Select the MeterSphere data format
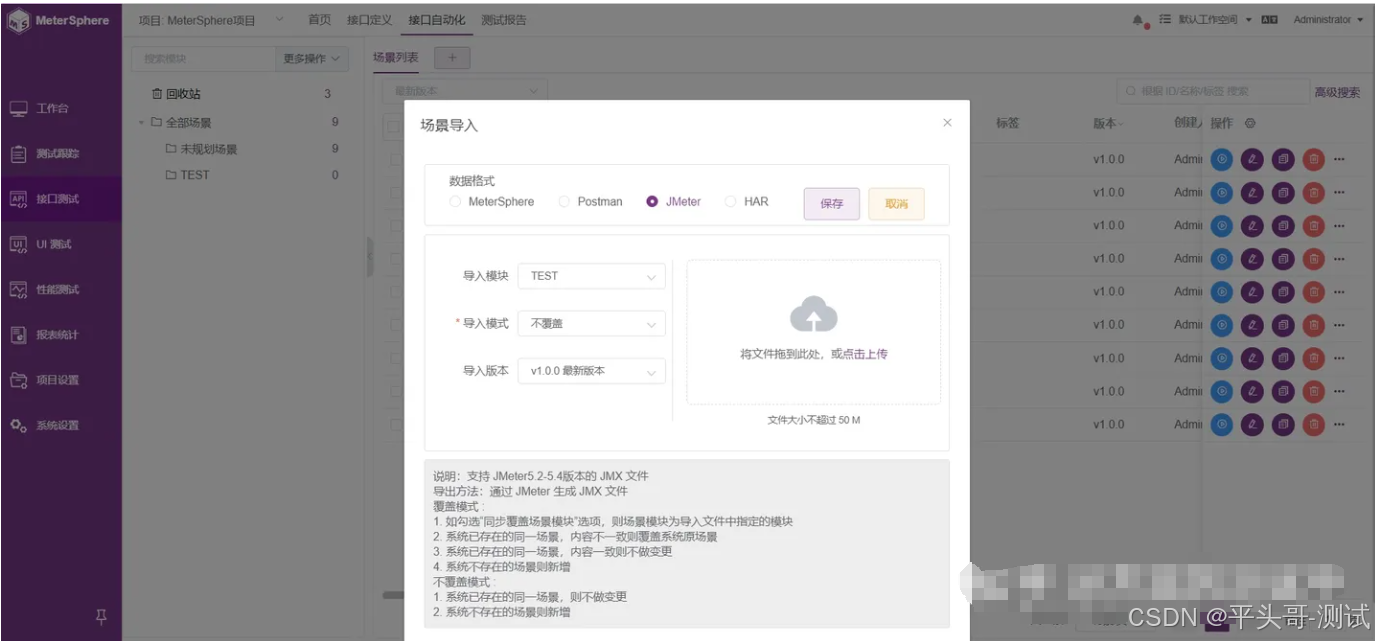The height and width of the screenshot is (641, 1375). click(492, 202)
